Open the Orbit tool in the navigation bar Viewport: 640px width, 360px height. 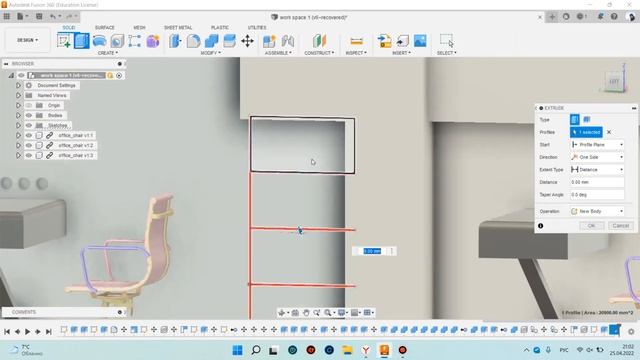tap(282, 313)
